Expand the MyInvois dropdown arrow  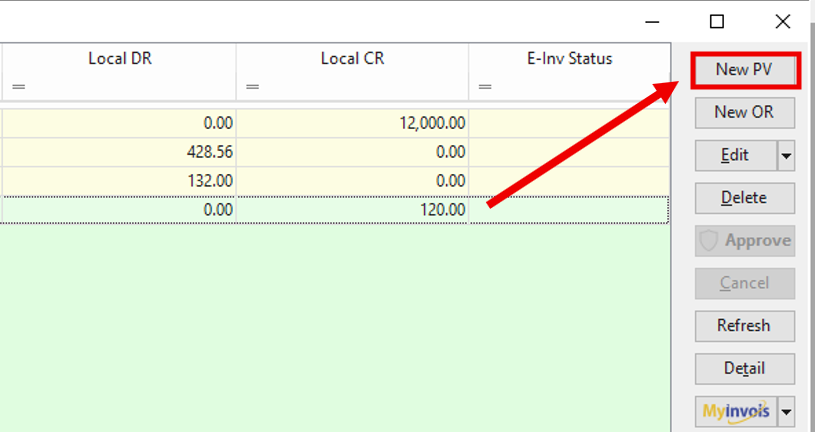click(786, 411)
